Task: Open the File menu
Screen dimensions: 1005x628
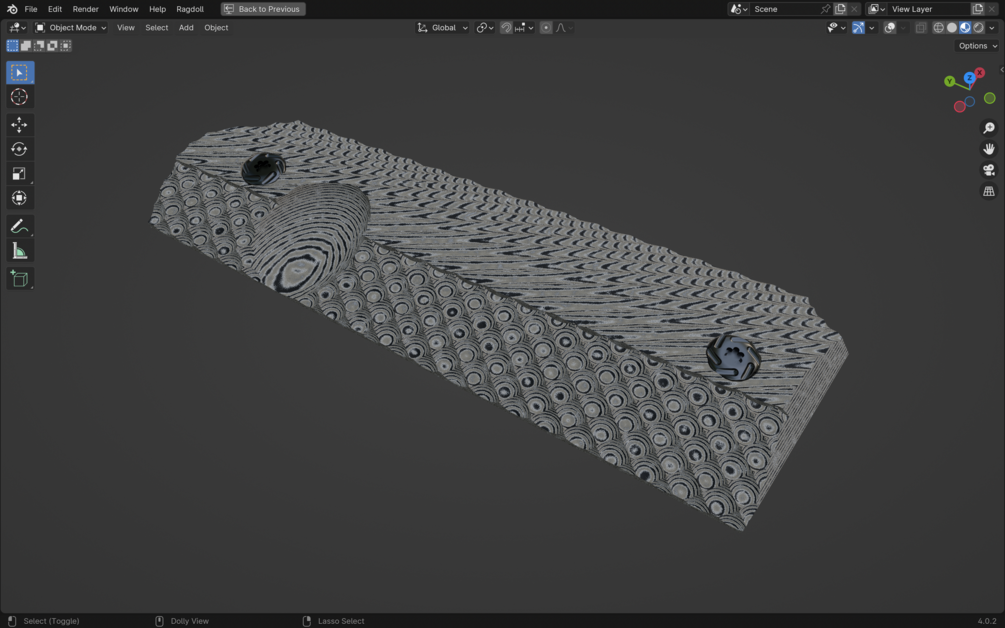Action: pos(31,9)
